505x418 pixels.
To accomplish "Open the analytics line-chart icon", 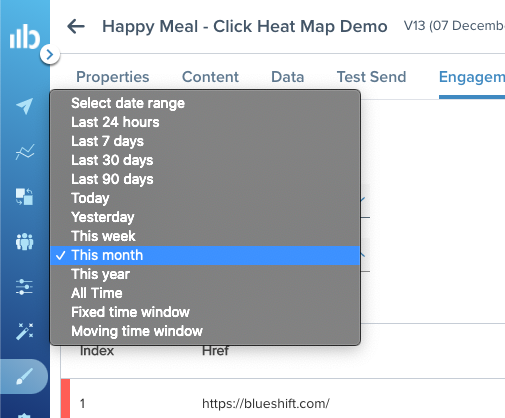I will point(25,152).
